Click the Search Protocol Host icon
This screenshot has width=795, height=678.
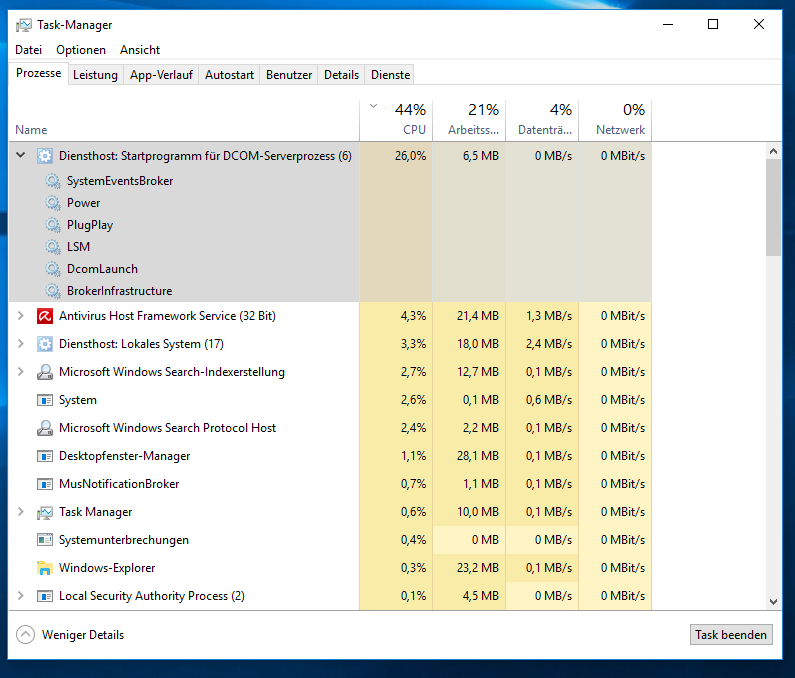(45, 428)
